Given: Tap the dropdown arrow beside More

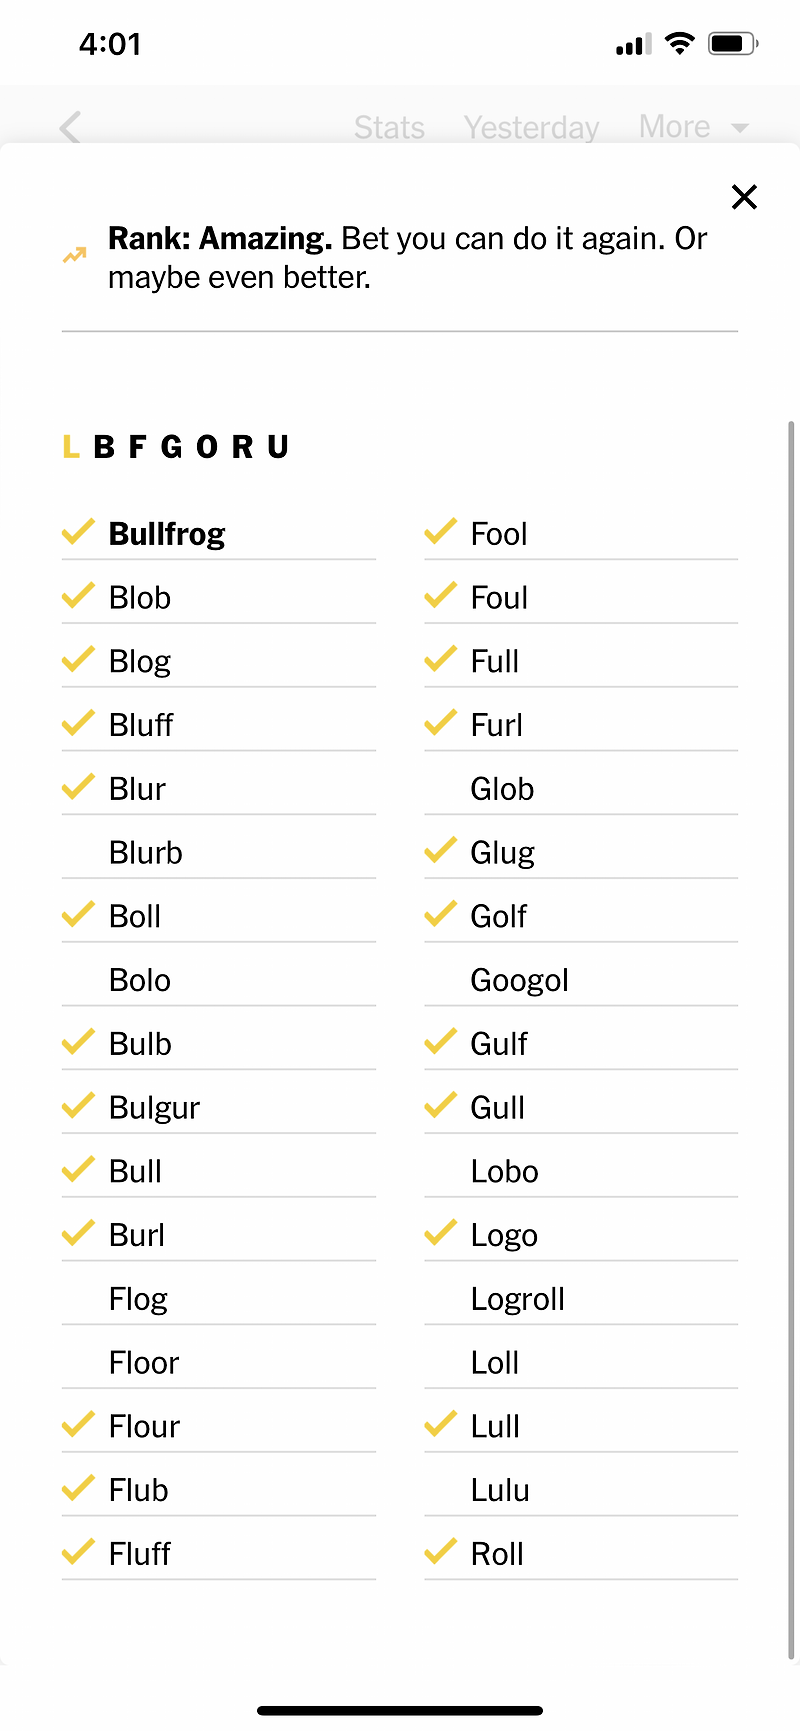Looking at the screenshot, I should [x=740, y=128].
